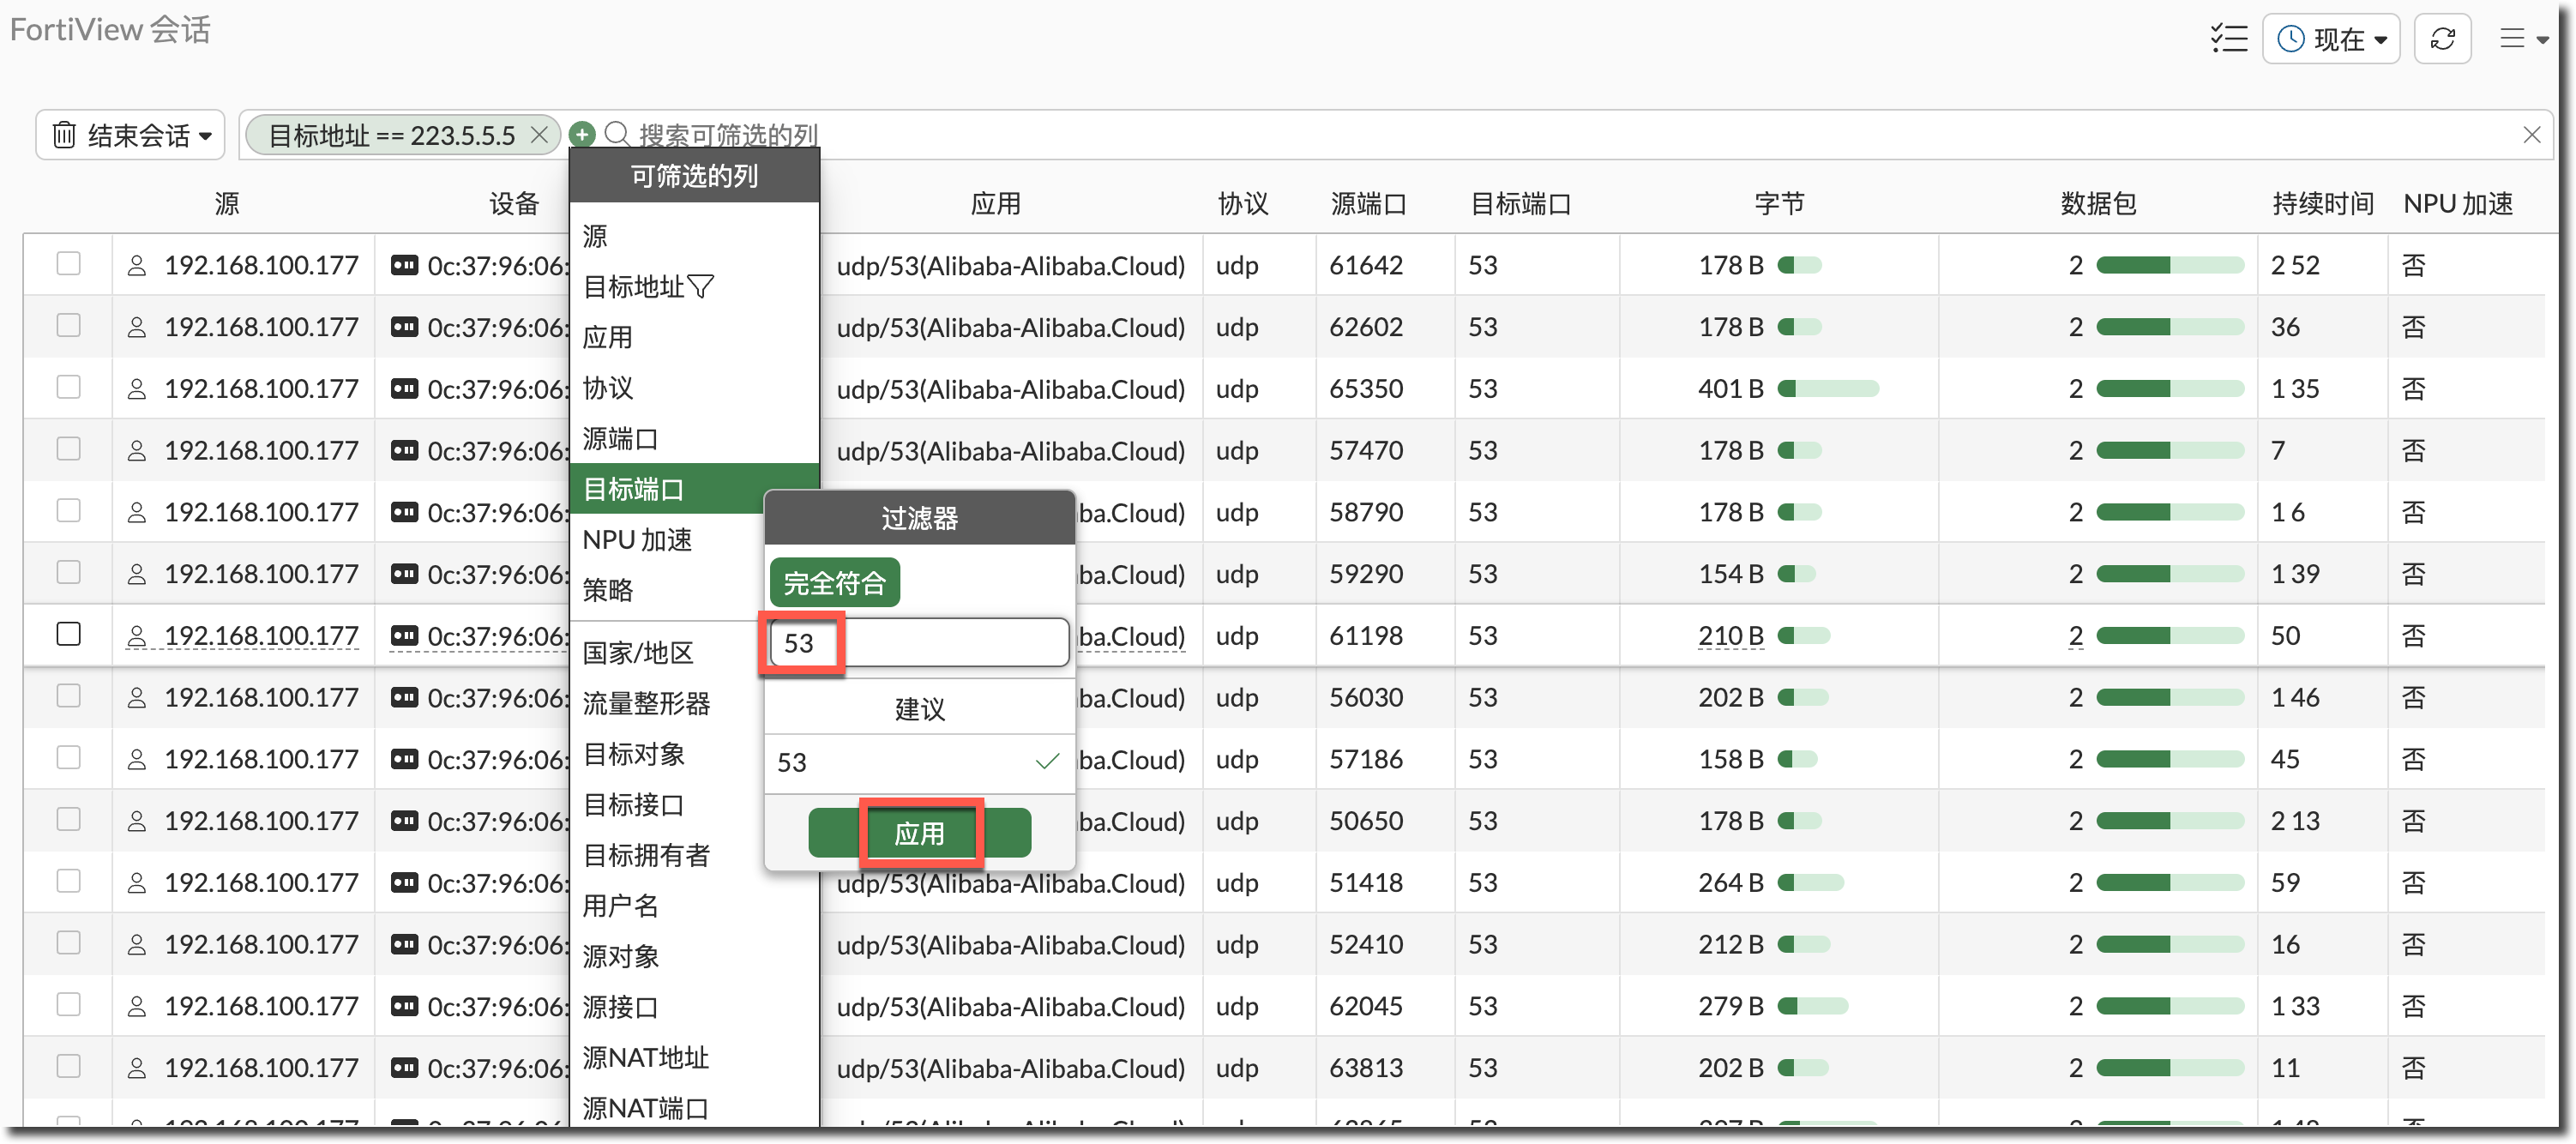Toggle the 完全符合 exact match button

[x=834, y=583]
